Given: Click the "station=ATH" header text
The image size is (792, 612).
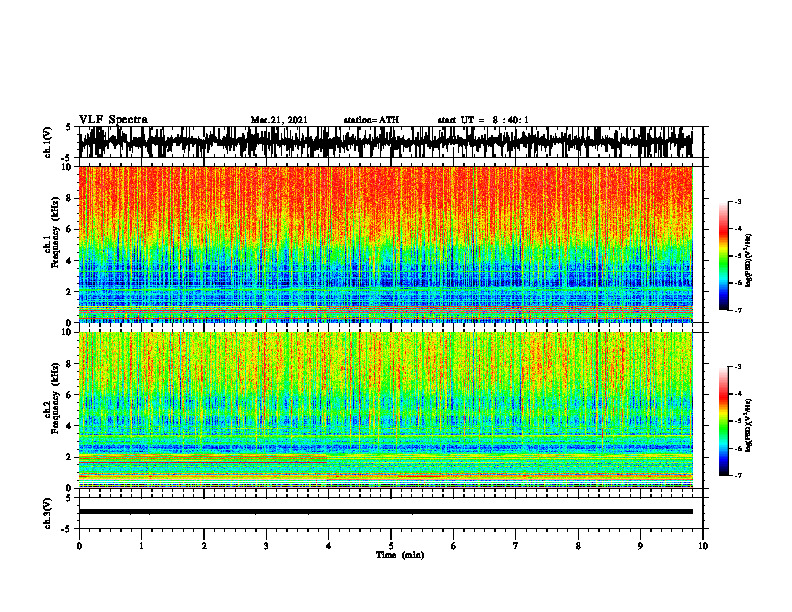Looking at the screenshot, I should 371,120.
